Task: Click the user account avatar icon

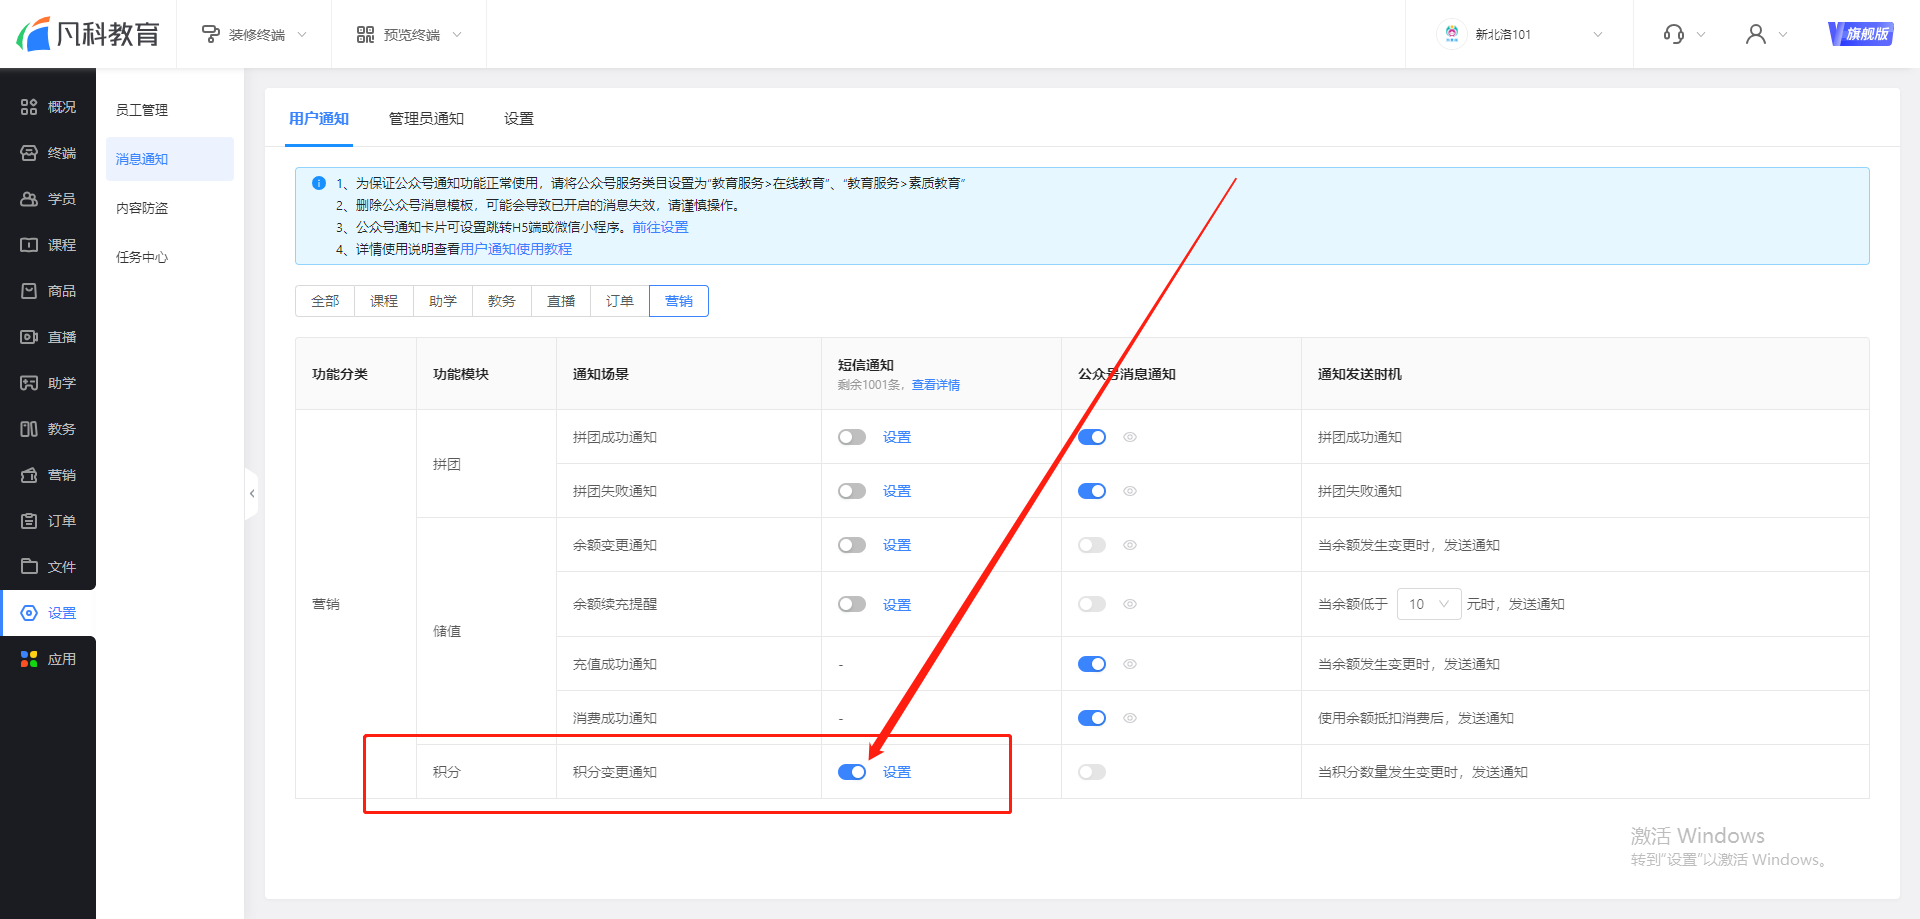Action: pos(1756,34)
